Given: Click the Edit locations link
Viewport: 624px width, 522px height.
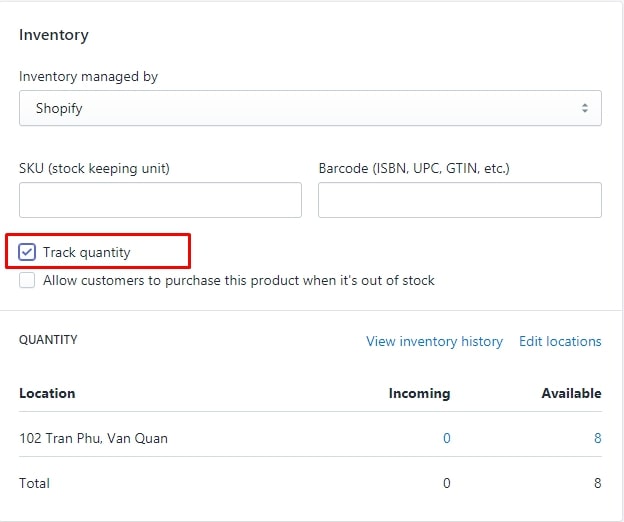Looking at the screenshot, I should (x=560, y=341).
